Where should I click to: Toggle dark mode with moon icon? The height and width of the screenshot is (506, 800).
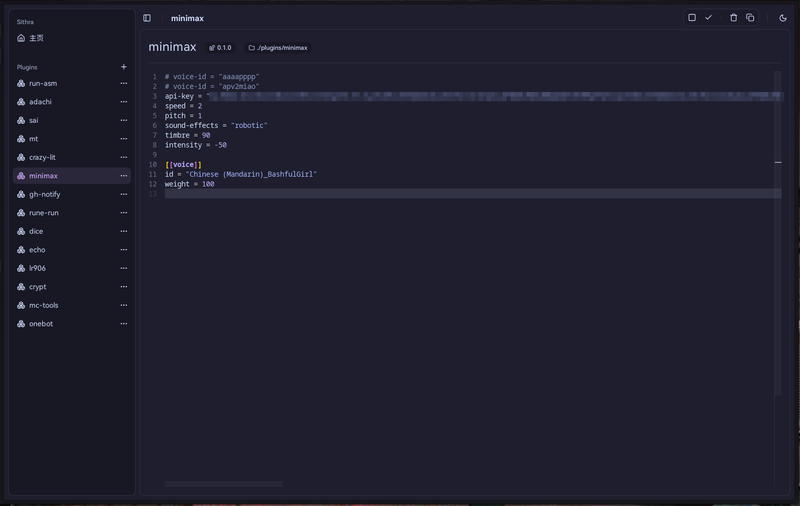pyautogui.click(x=783, y=18)
